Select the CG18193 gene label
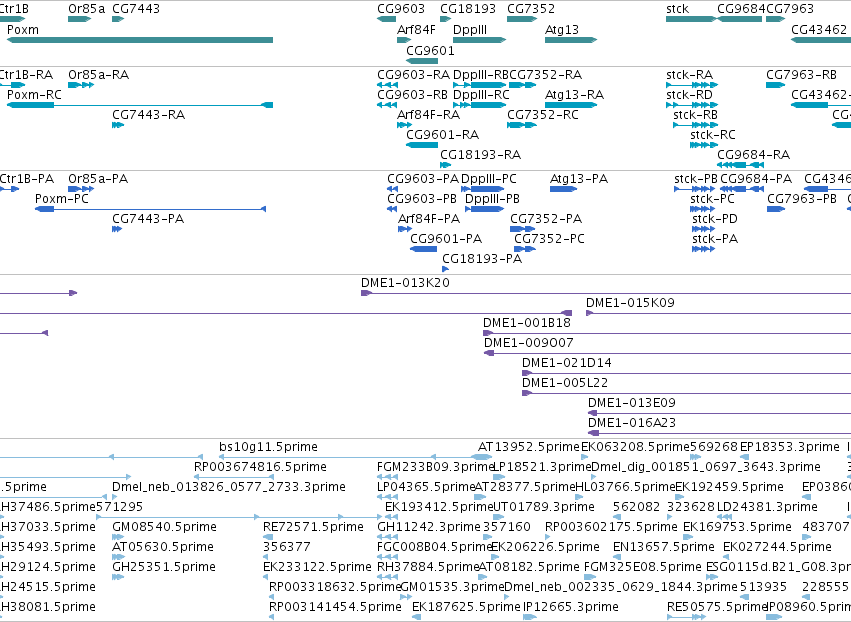 (468, 9)
